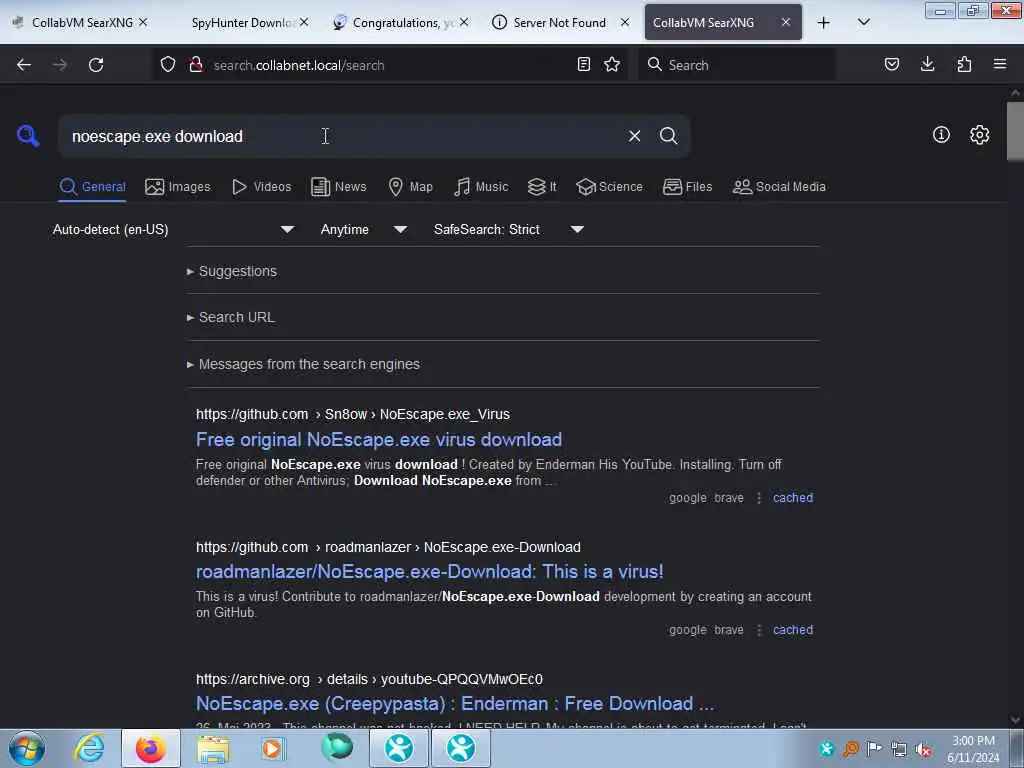
Task: Open the extensions puzzle icon
Action: click(964, 65)
